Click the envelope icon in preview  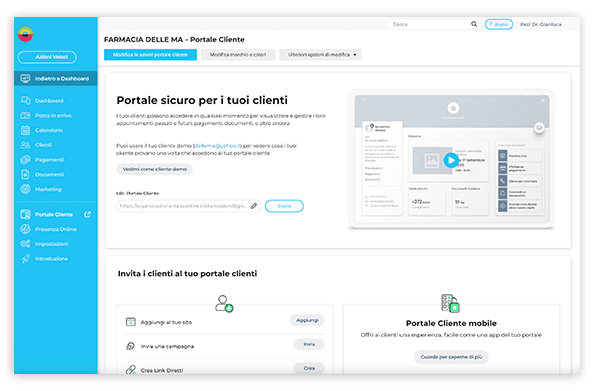pyautogui.click(x=539, y=128)
